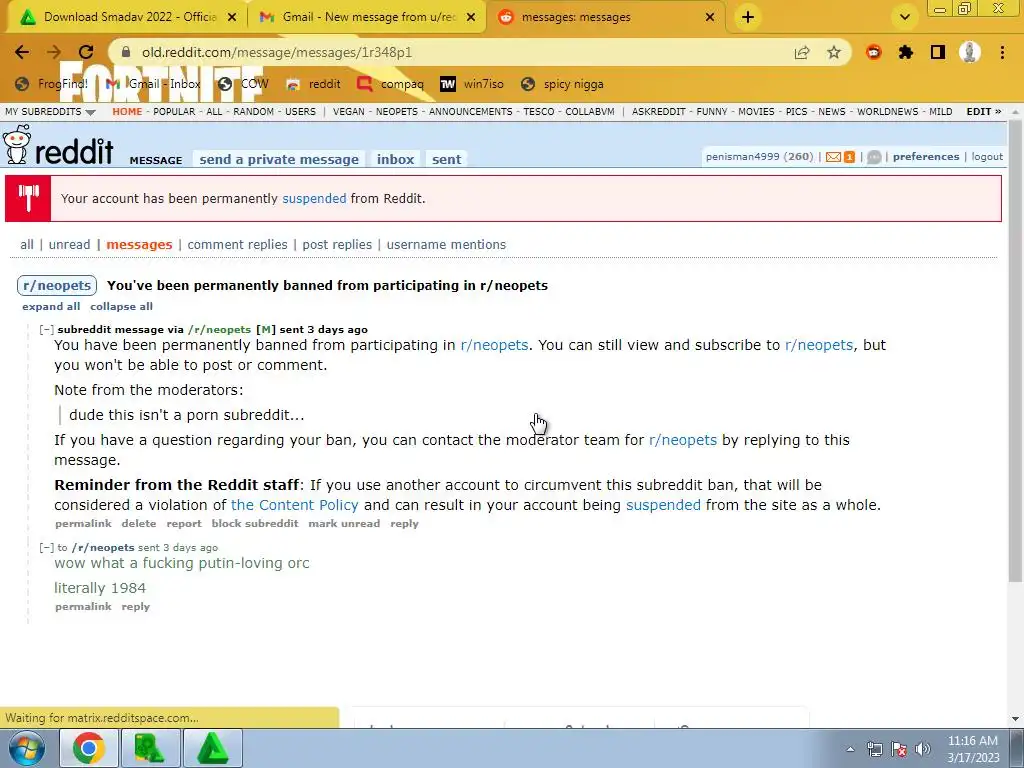
Task: Click the r/neopets subject tag
Action: click(57, 285)
